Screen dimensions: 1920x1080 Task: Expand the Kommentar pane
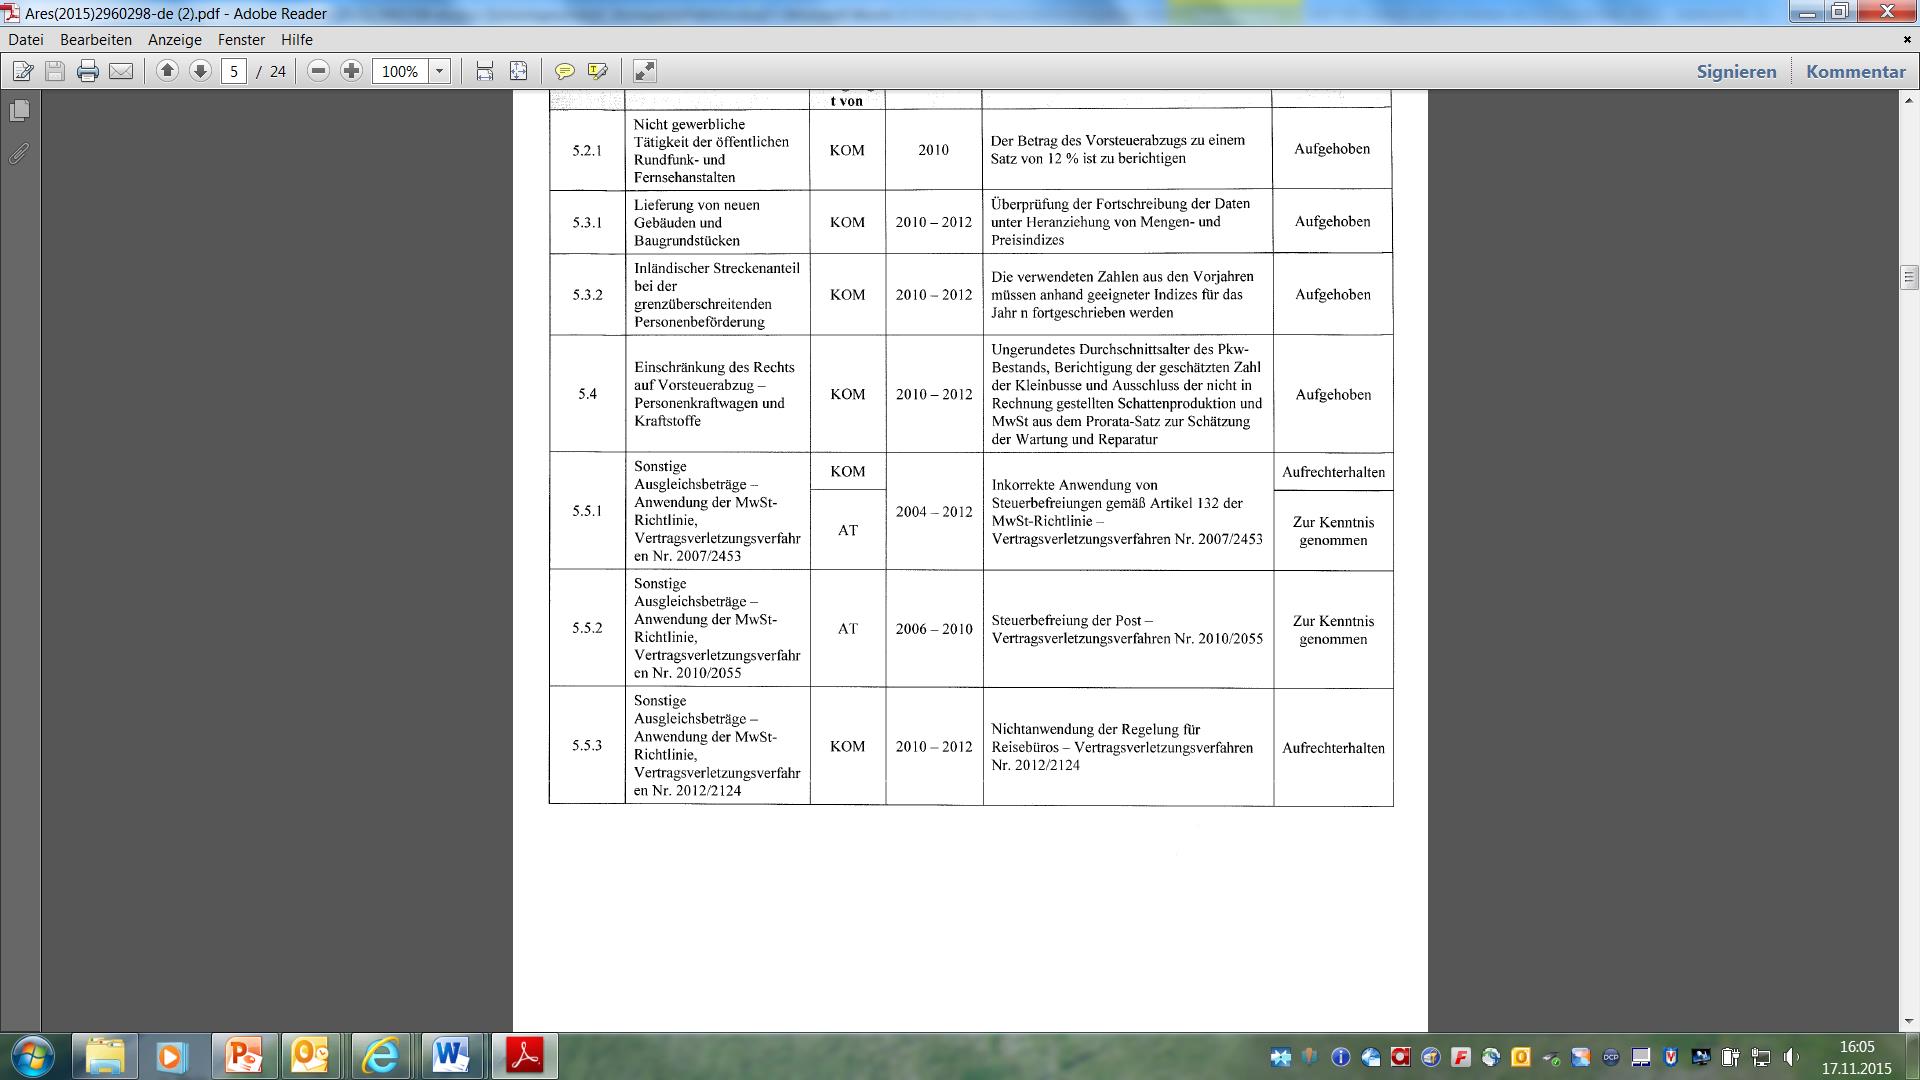(1855, 71)
